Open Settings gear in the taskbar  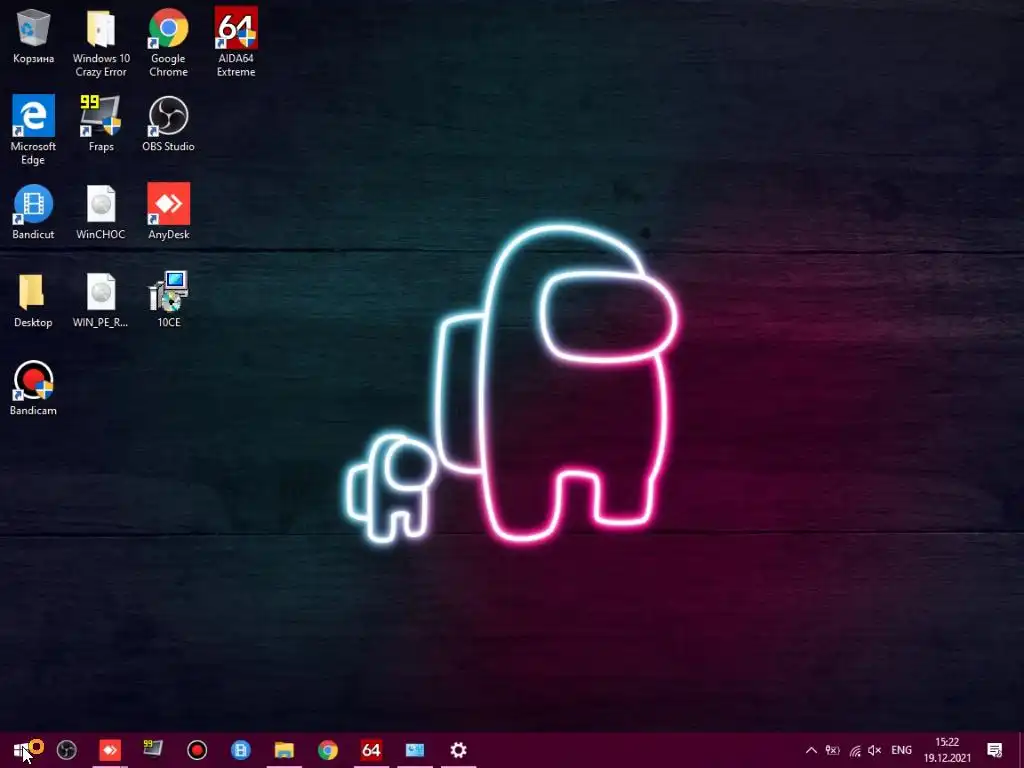(458, 750)
